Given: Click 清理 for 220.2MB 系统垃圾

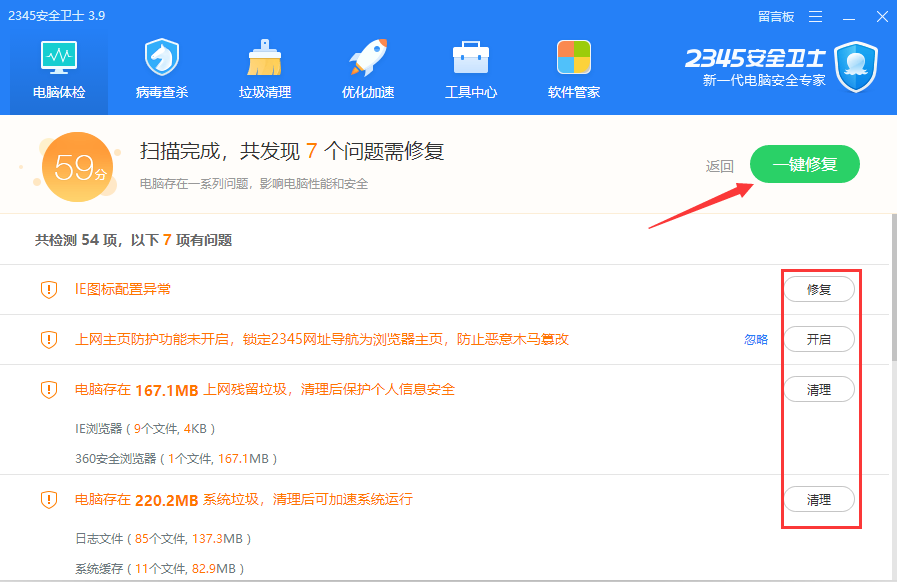Looking at the screenshot, I should point(819,500).
